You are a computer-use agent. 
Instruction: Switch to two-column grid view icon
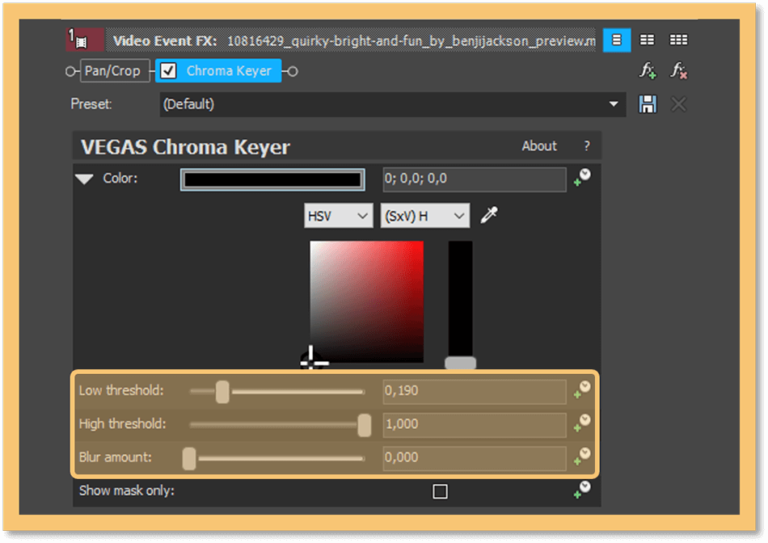coord(647,40)
